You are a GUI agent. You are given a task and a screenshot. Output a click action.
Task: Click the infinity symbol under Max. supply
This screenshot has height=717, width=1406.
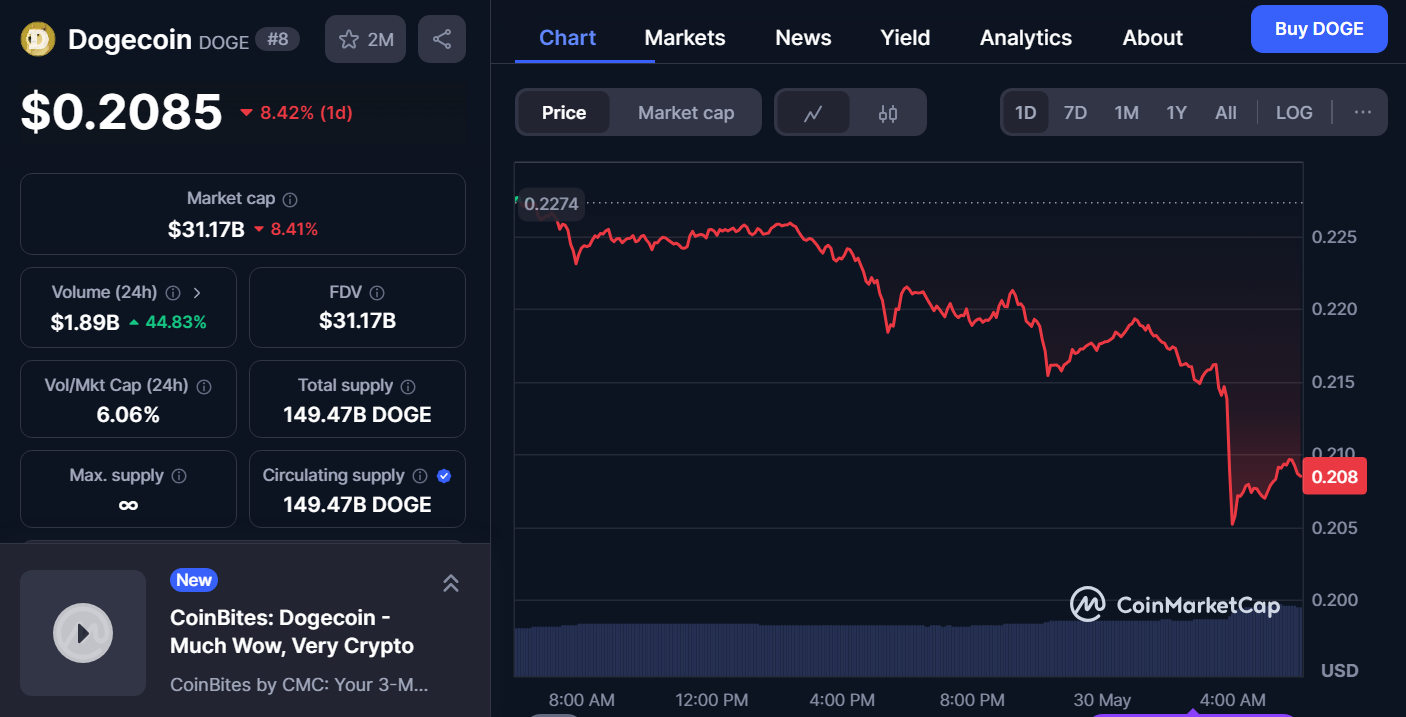tap(128, 505)
